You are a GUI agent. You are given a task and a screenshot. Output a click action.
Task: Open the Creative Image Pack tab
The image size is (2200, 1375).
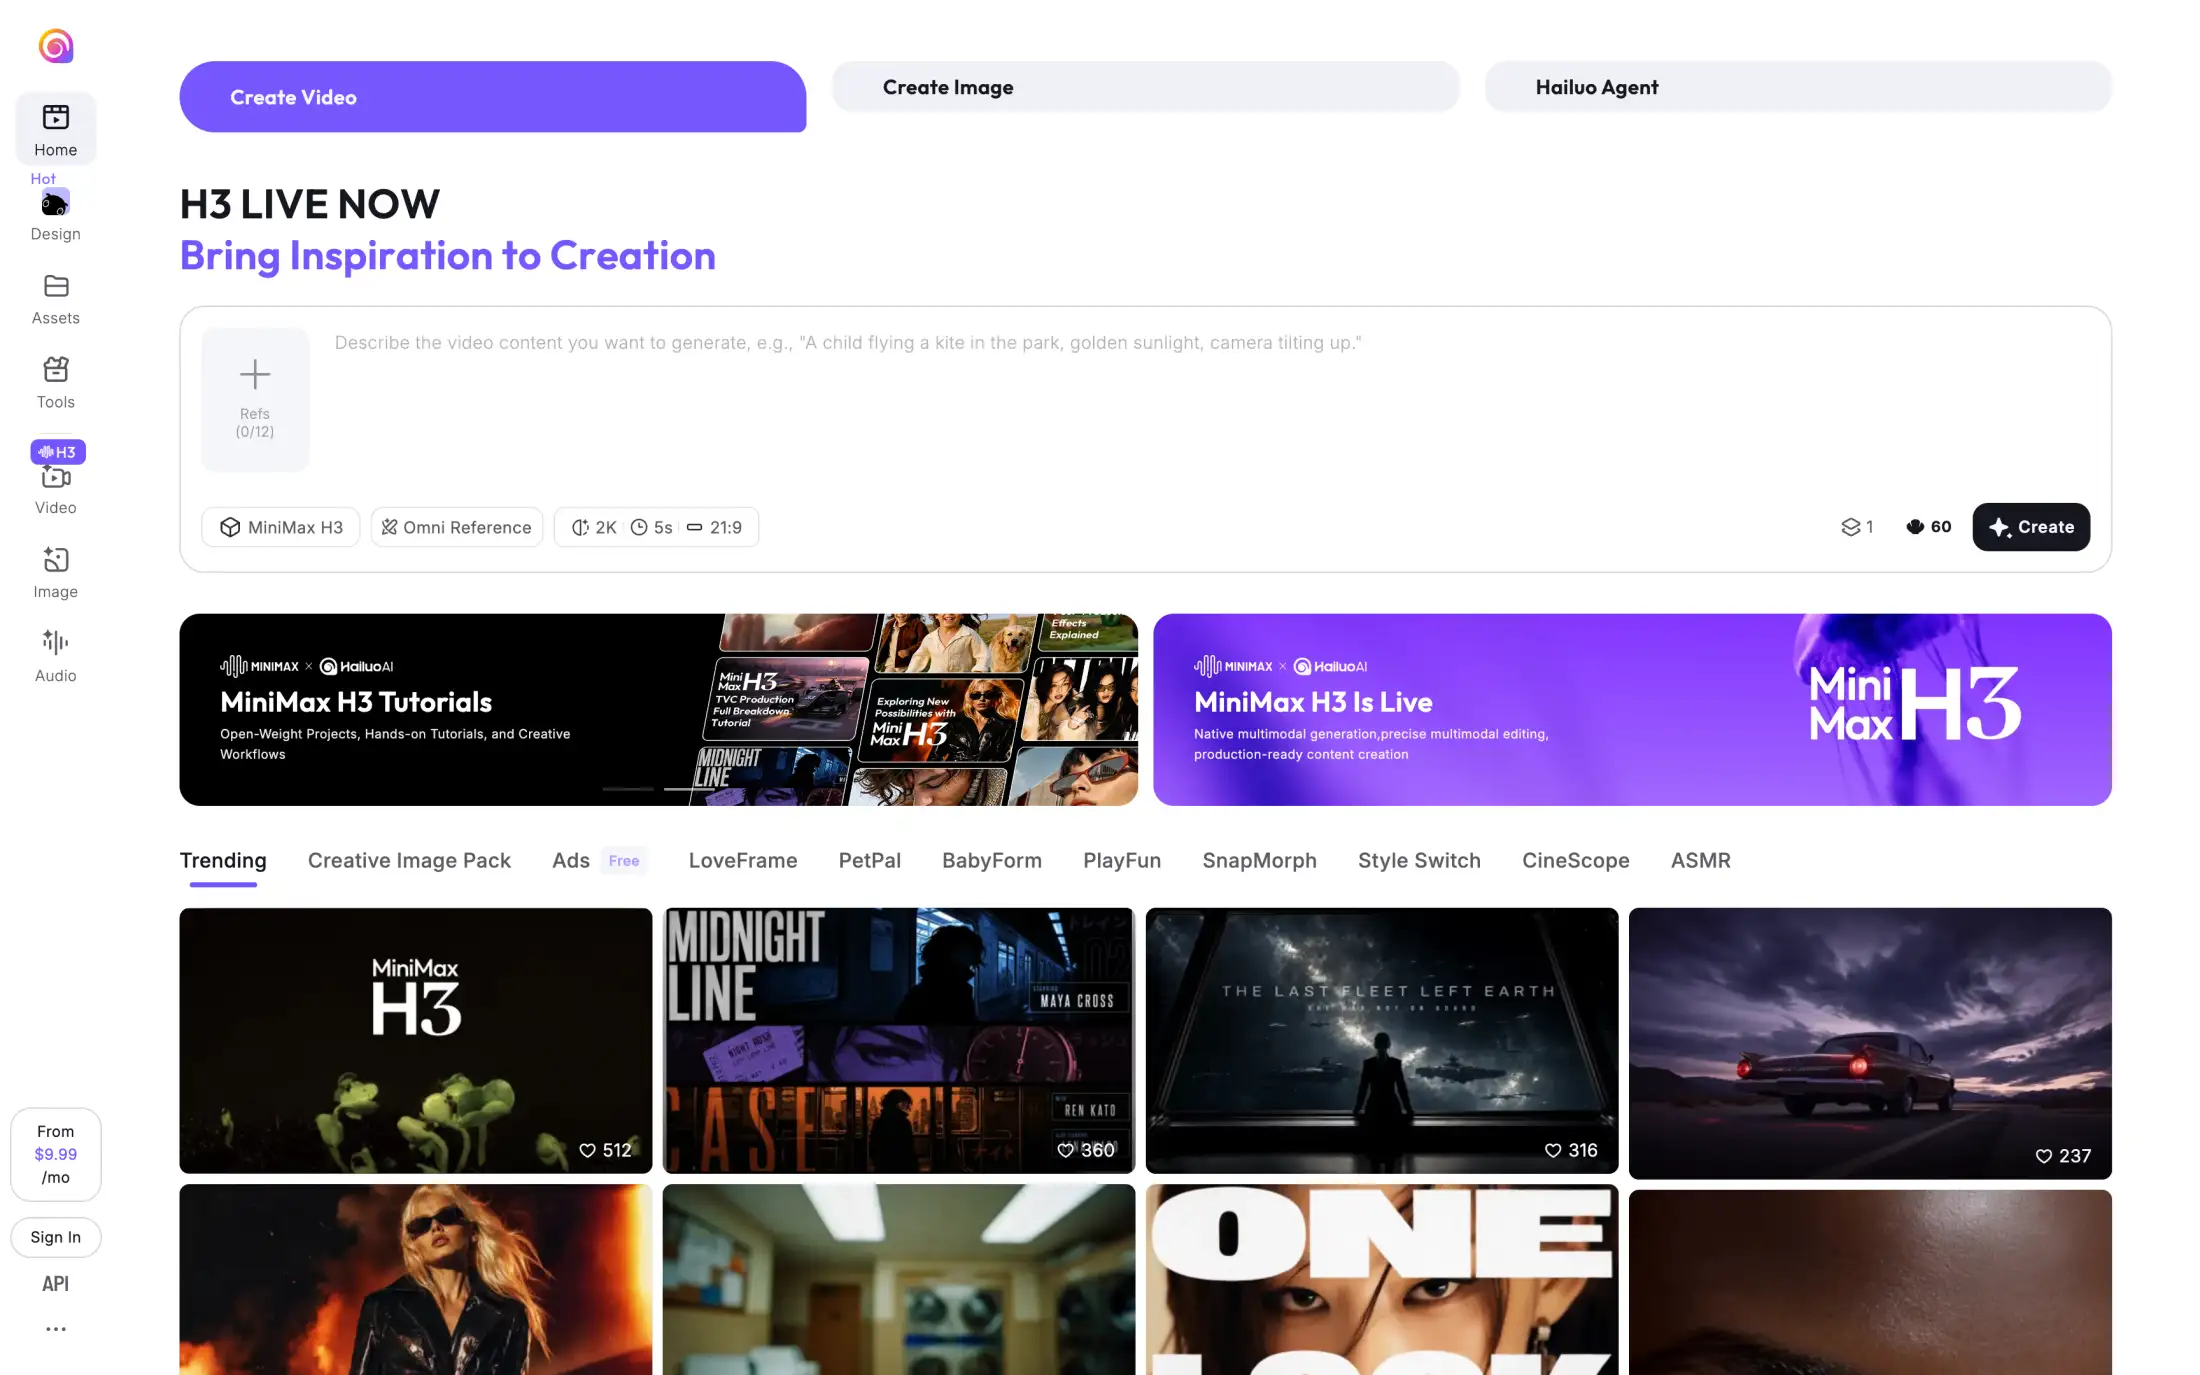tap(409, 861)
